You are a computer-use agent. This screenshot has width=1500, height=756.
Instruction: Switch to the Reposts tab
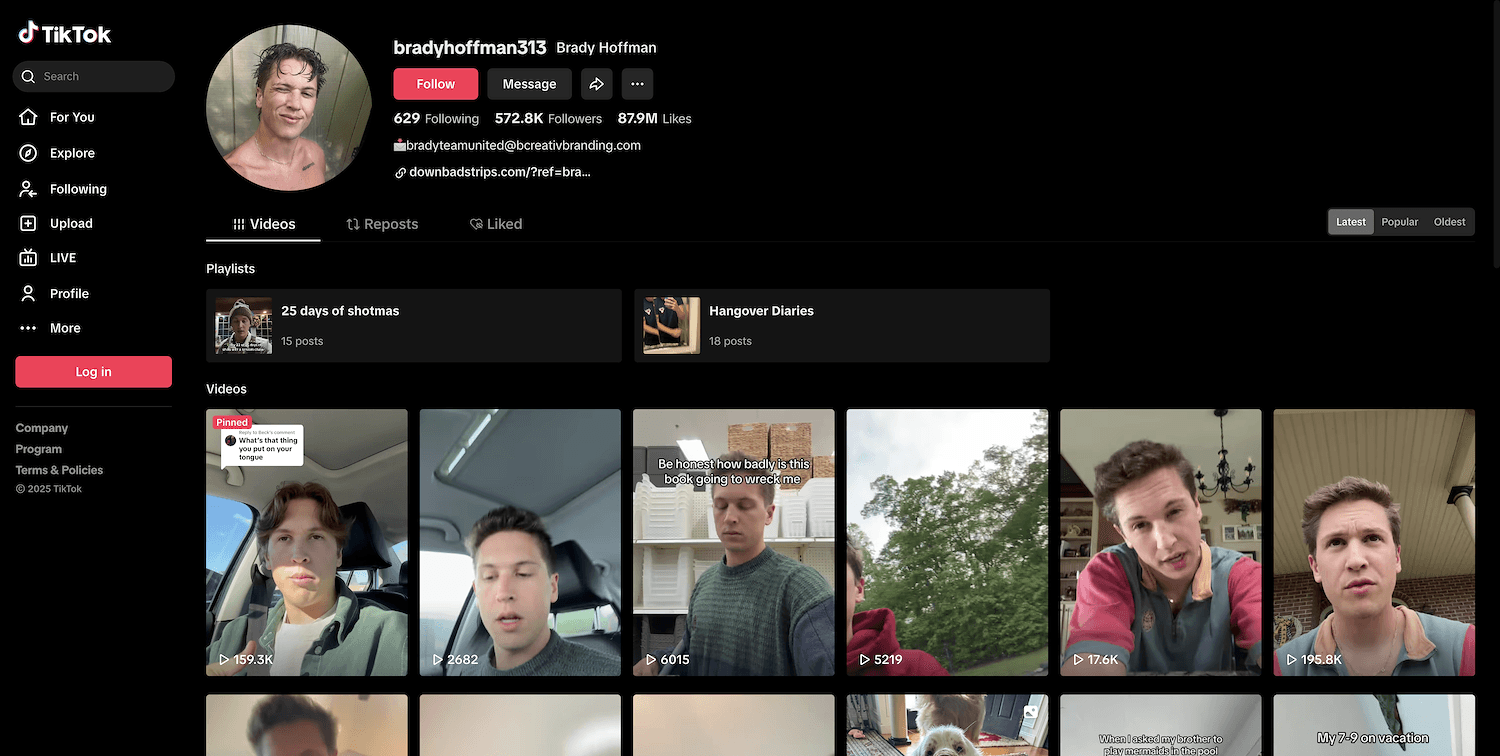tap(382, 224)
